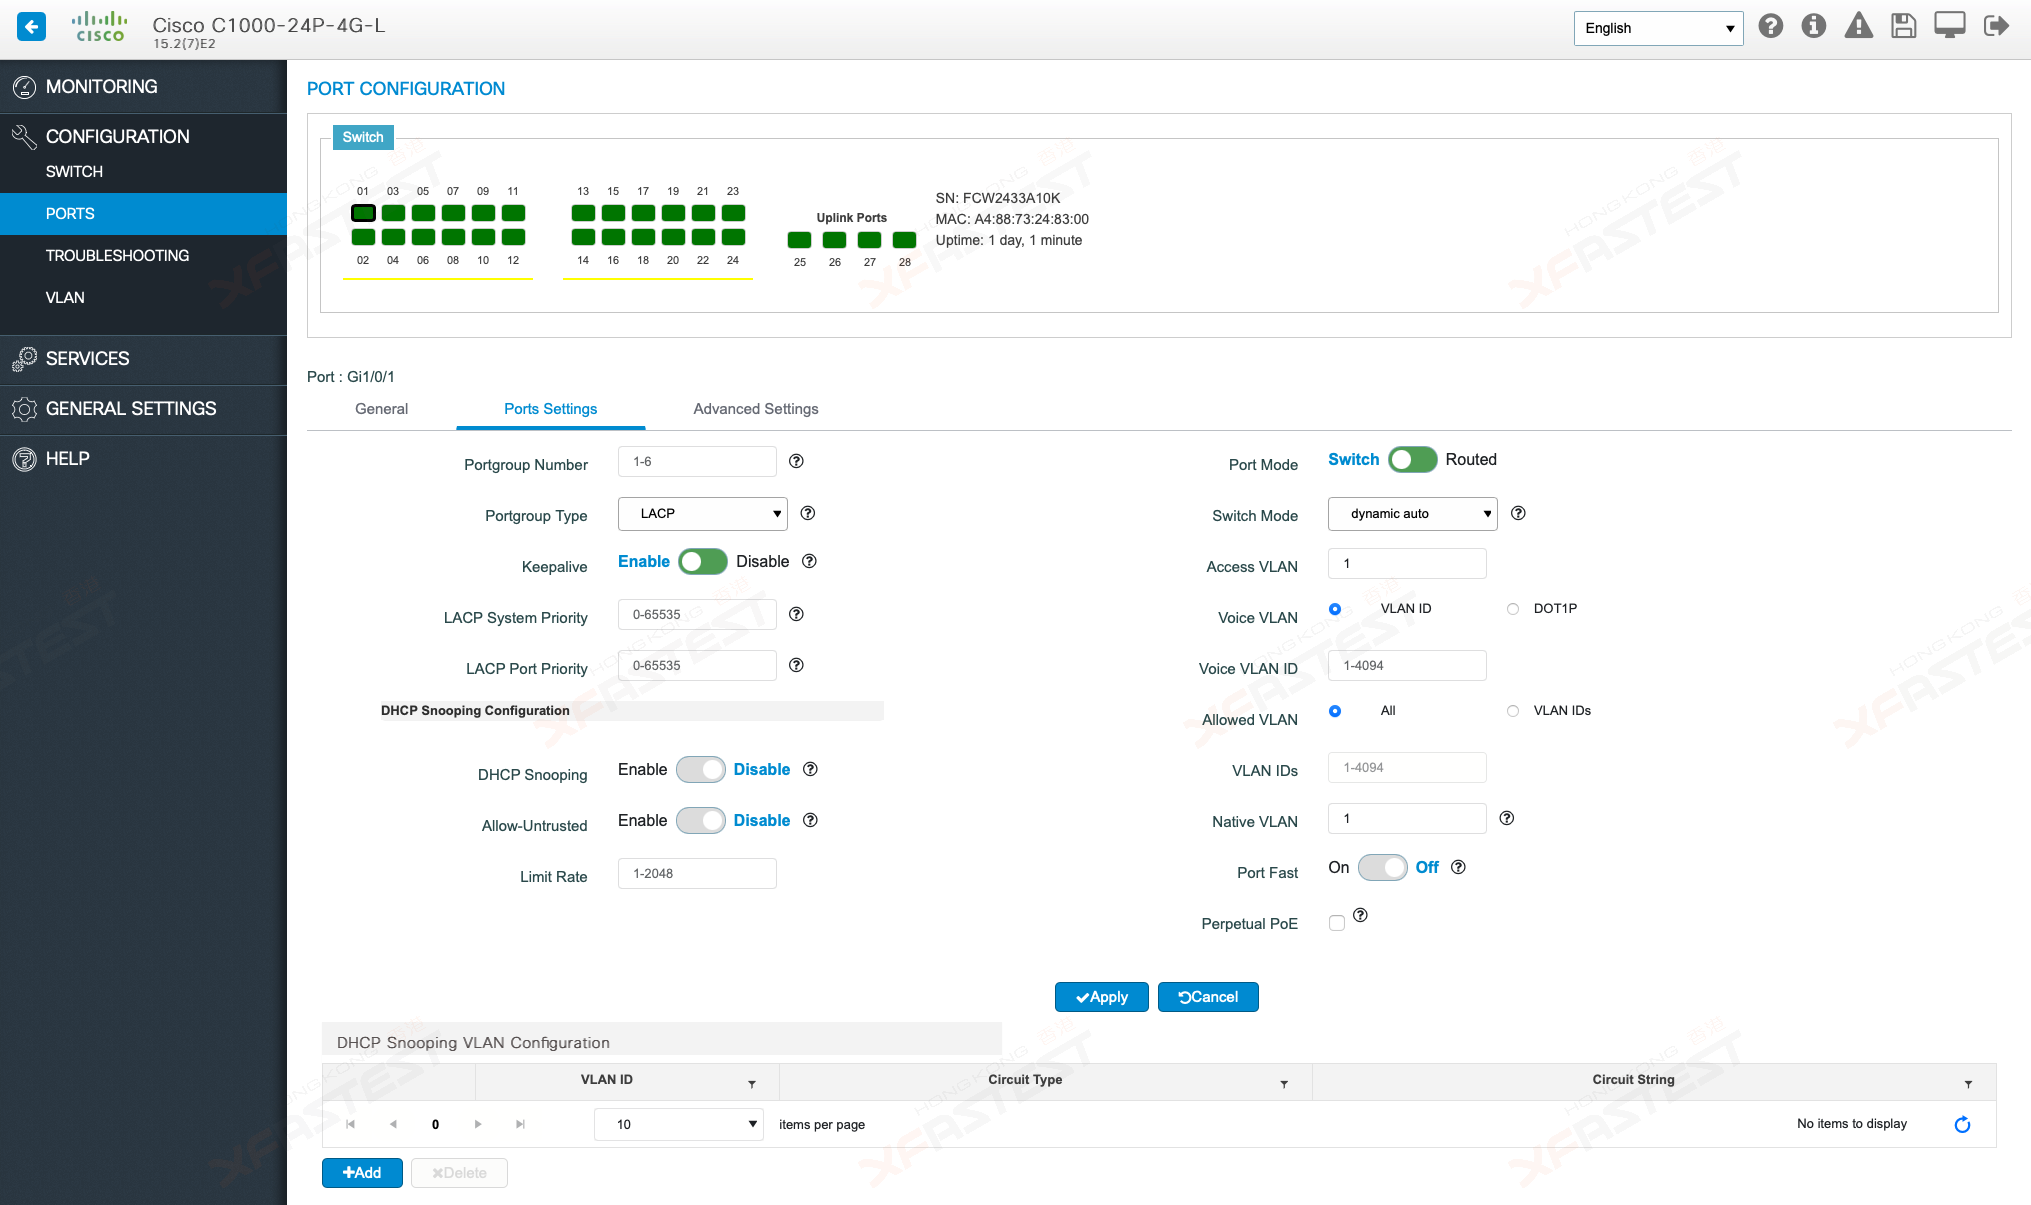Open VLAN ID column filter
Viewport: 2031px width, 1205px height.
752,1084
